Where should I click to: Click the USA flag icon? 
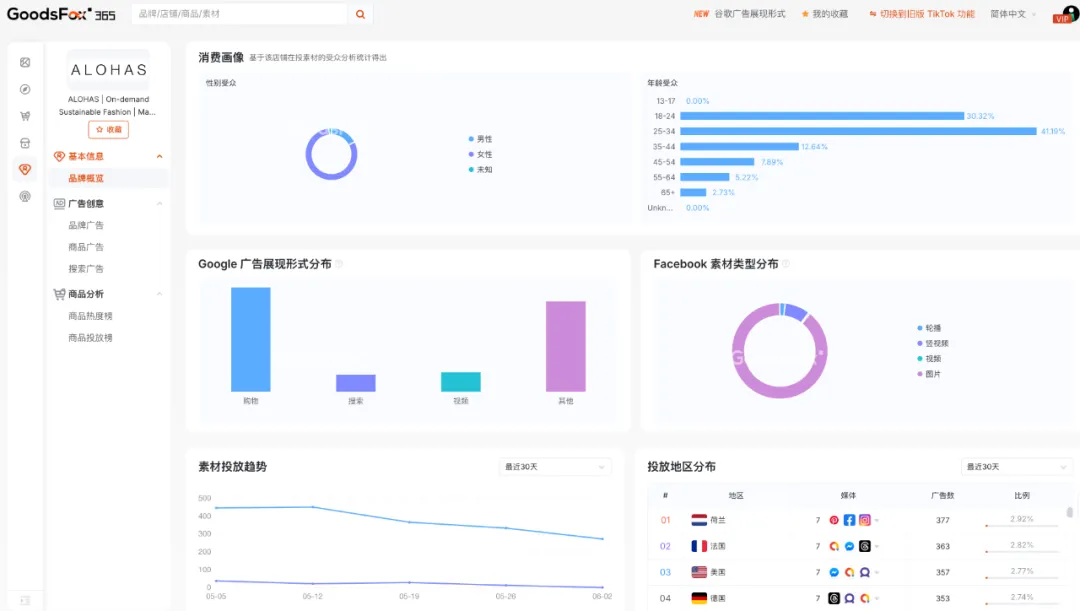(x=699, y=572)
